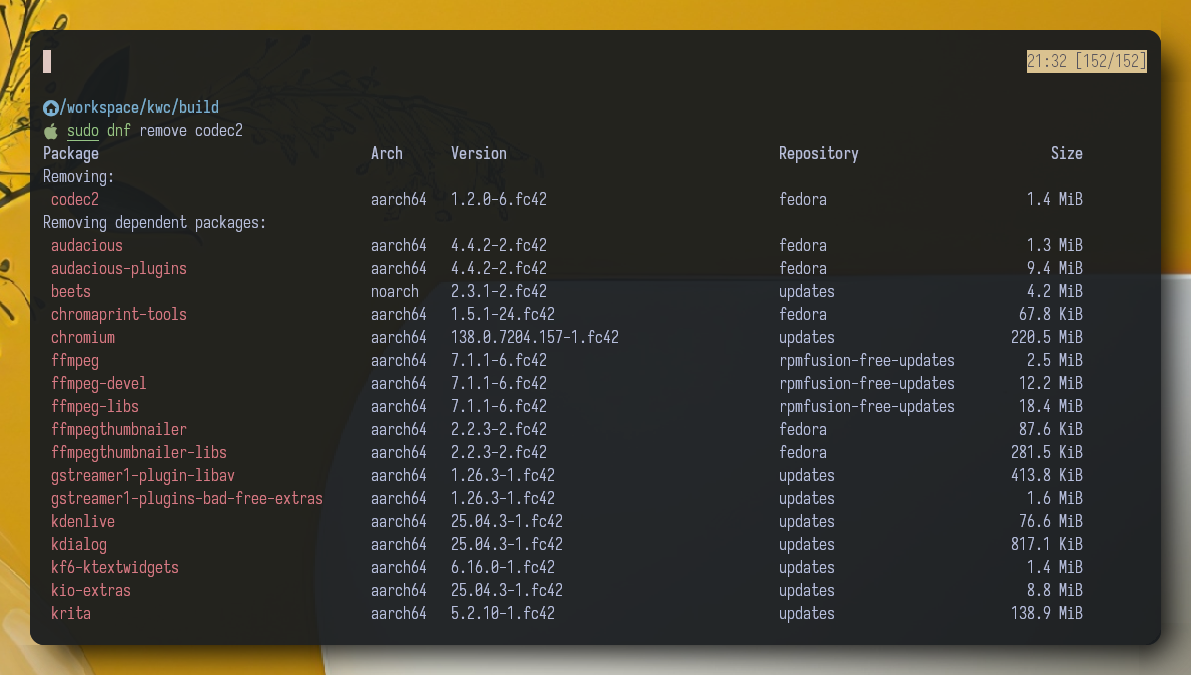Click the 67.8 KiB size value
This screenshot has height=675, width=1191.
tap(1050, 314)
